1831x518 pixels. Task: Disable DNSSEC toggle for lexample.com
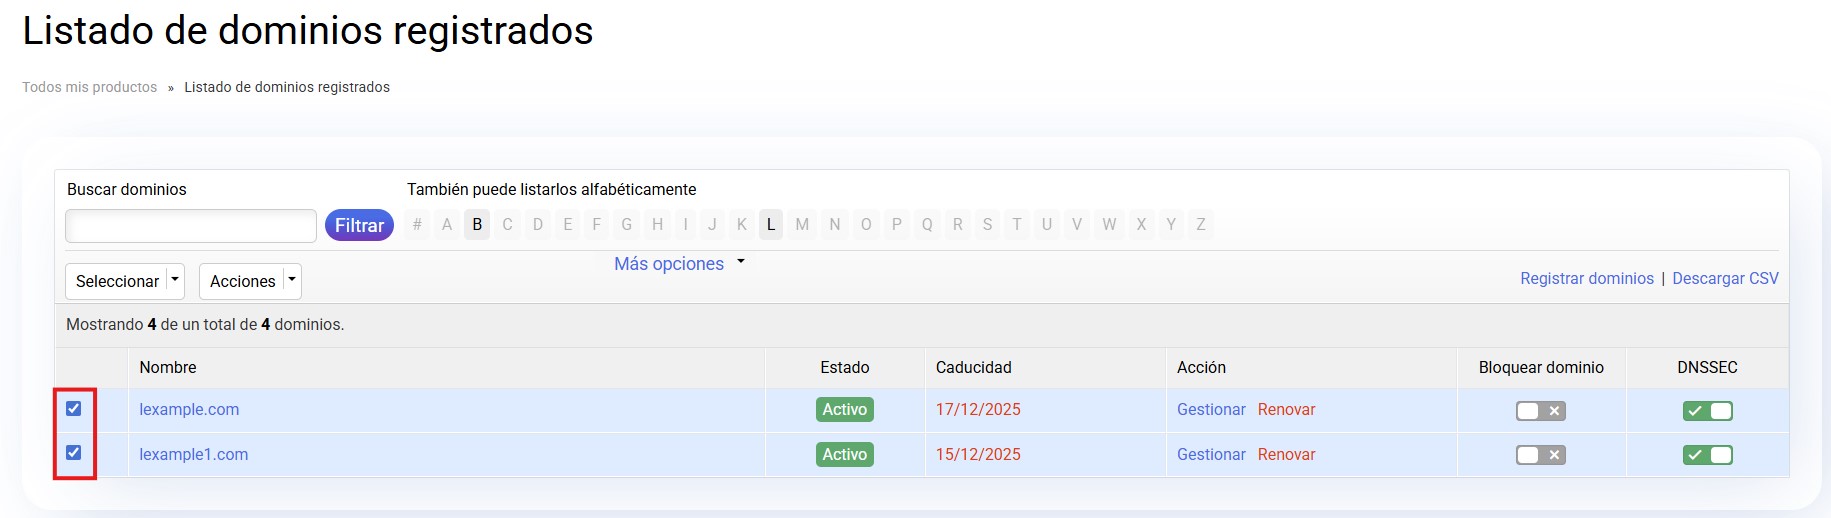point(1707,411)
